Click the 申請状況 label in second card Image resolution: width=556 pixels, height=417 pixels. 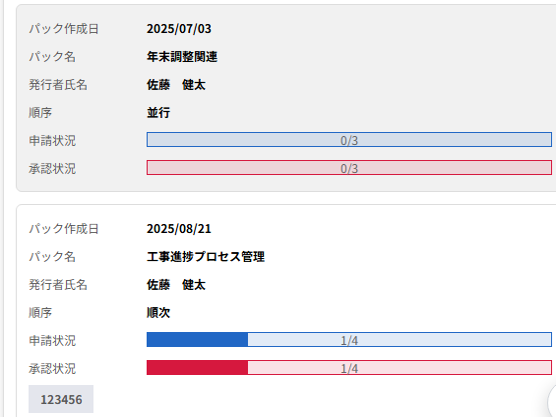tap(52, 340)
